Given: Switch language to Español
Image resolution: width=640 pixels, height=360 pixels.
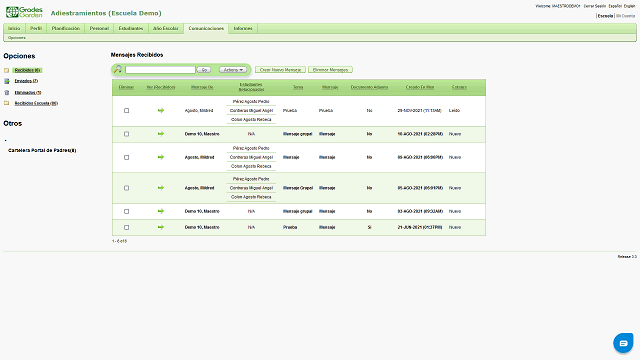Looking at the screenshot, I should (615, 6).
